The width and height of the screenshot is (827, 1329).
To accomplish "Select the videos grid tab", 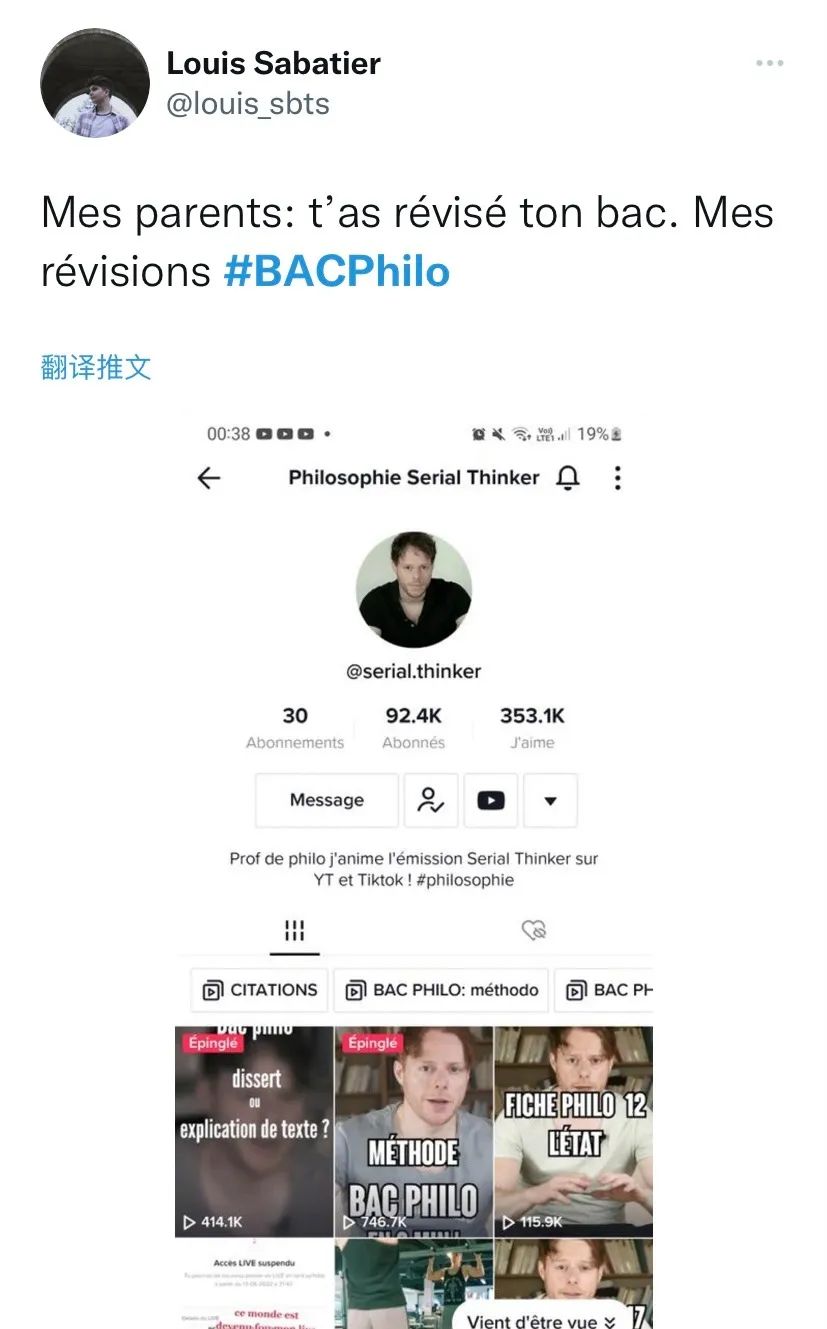I will point(294,931).
